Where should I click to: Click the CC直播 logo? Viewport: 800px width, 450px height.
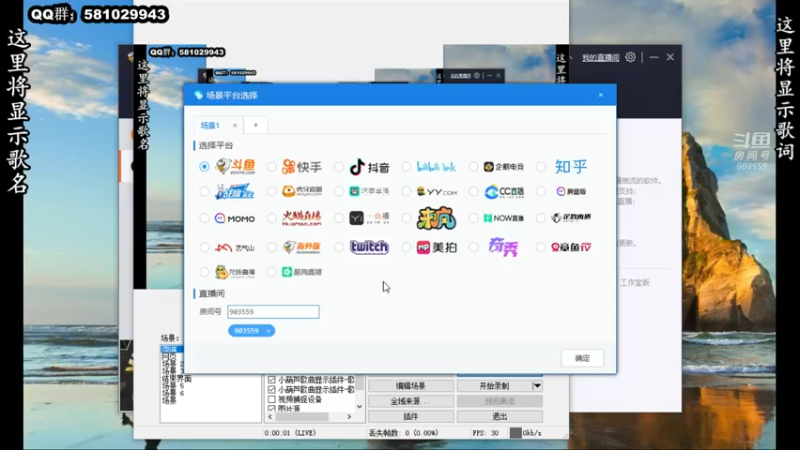coord(504,192)
